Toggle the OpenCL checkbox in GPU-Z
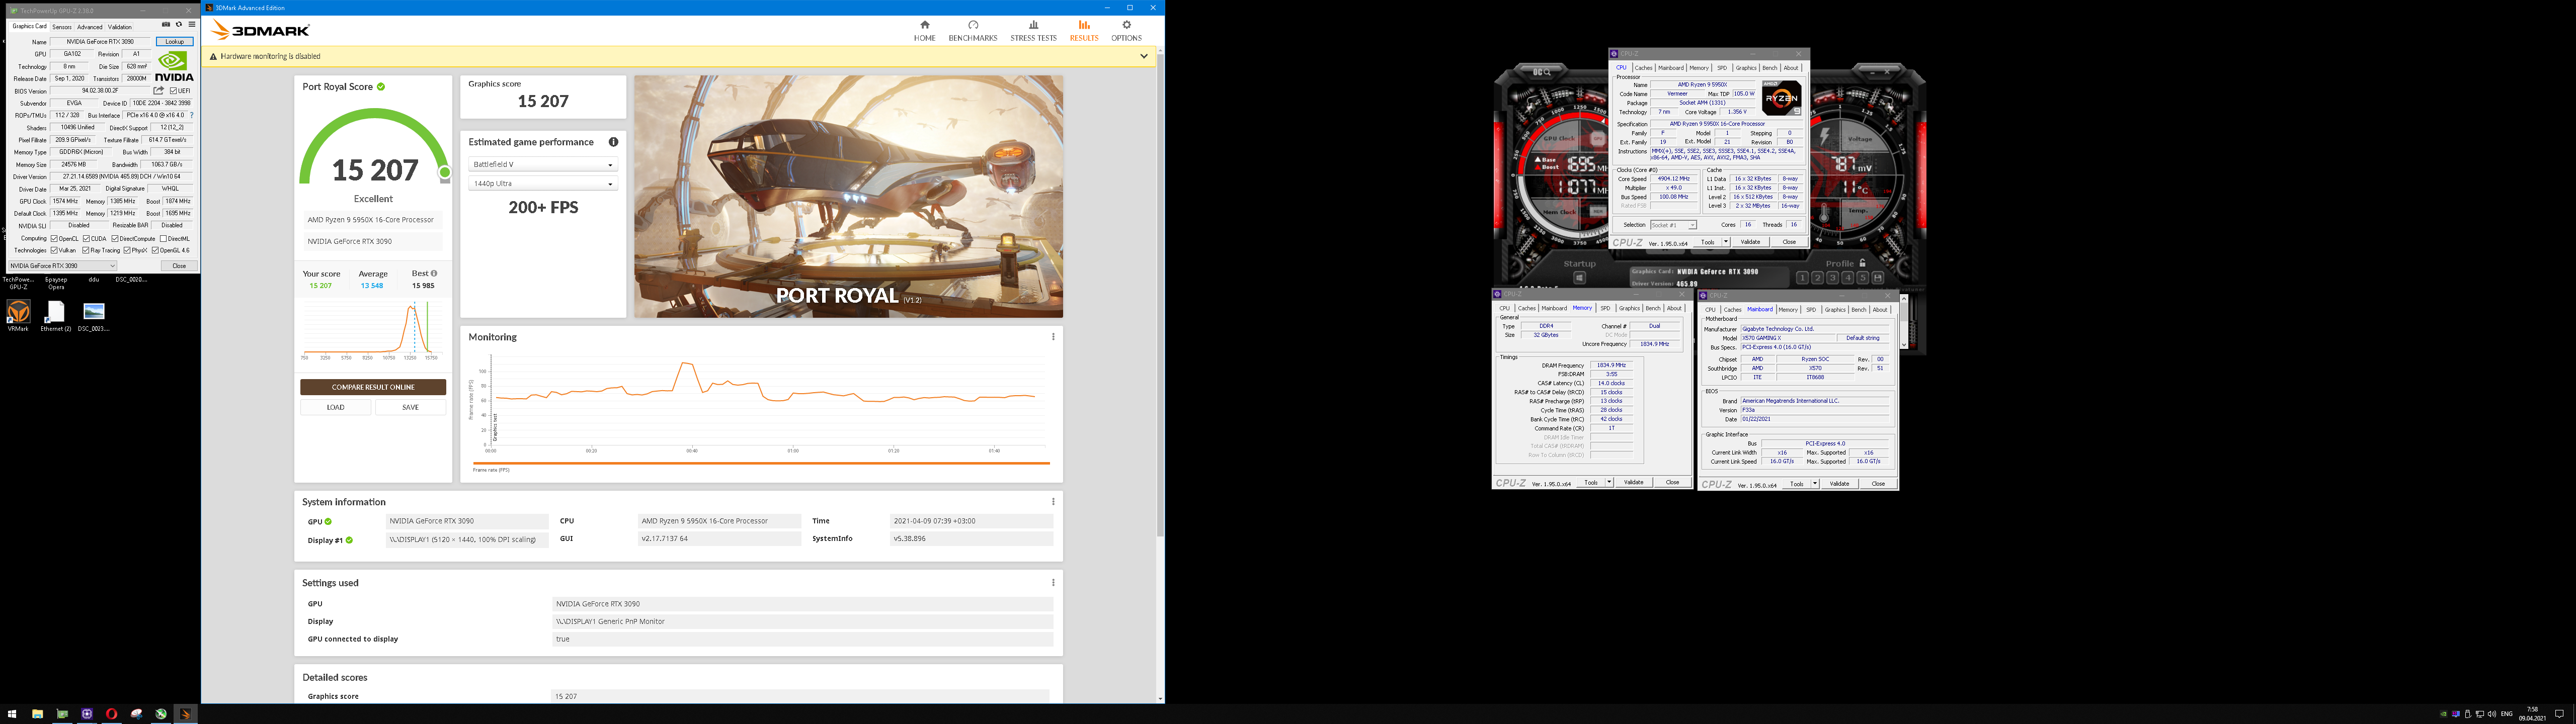Screen dimensions: 2576x724 [55, 239]
